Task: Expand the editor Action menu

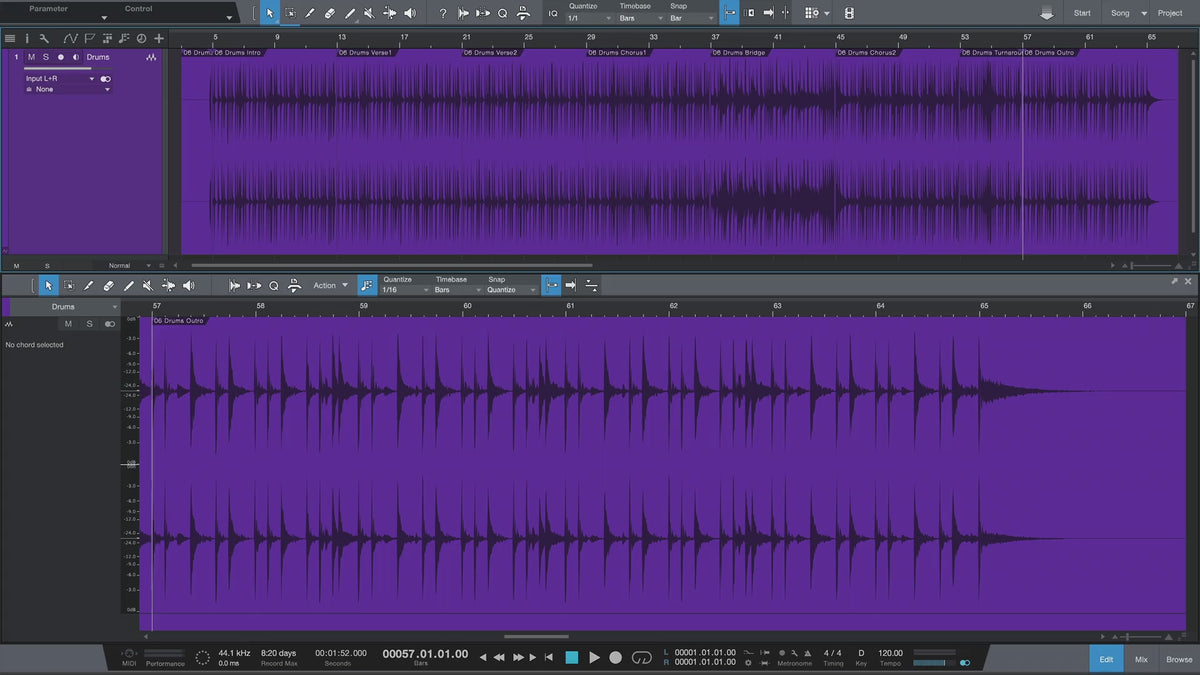Action: (x=331, y=285)
